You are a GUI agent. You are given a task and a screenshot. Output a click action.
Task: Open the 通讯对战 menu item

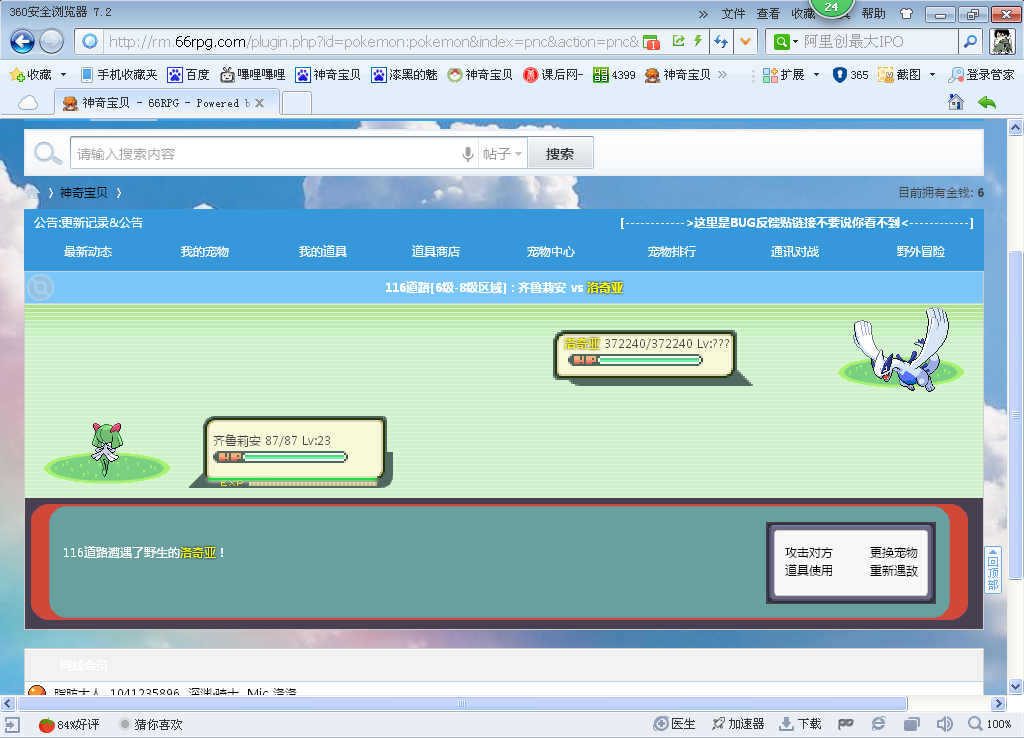(794, 251)
